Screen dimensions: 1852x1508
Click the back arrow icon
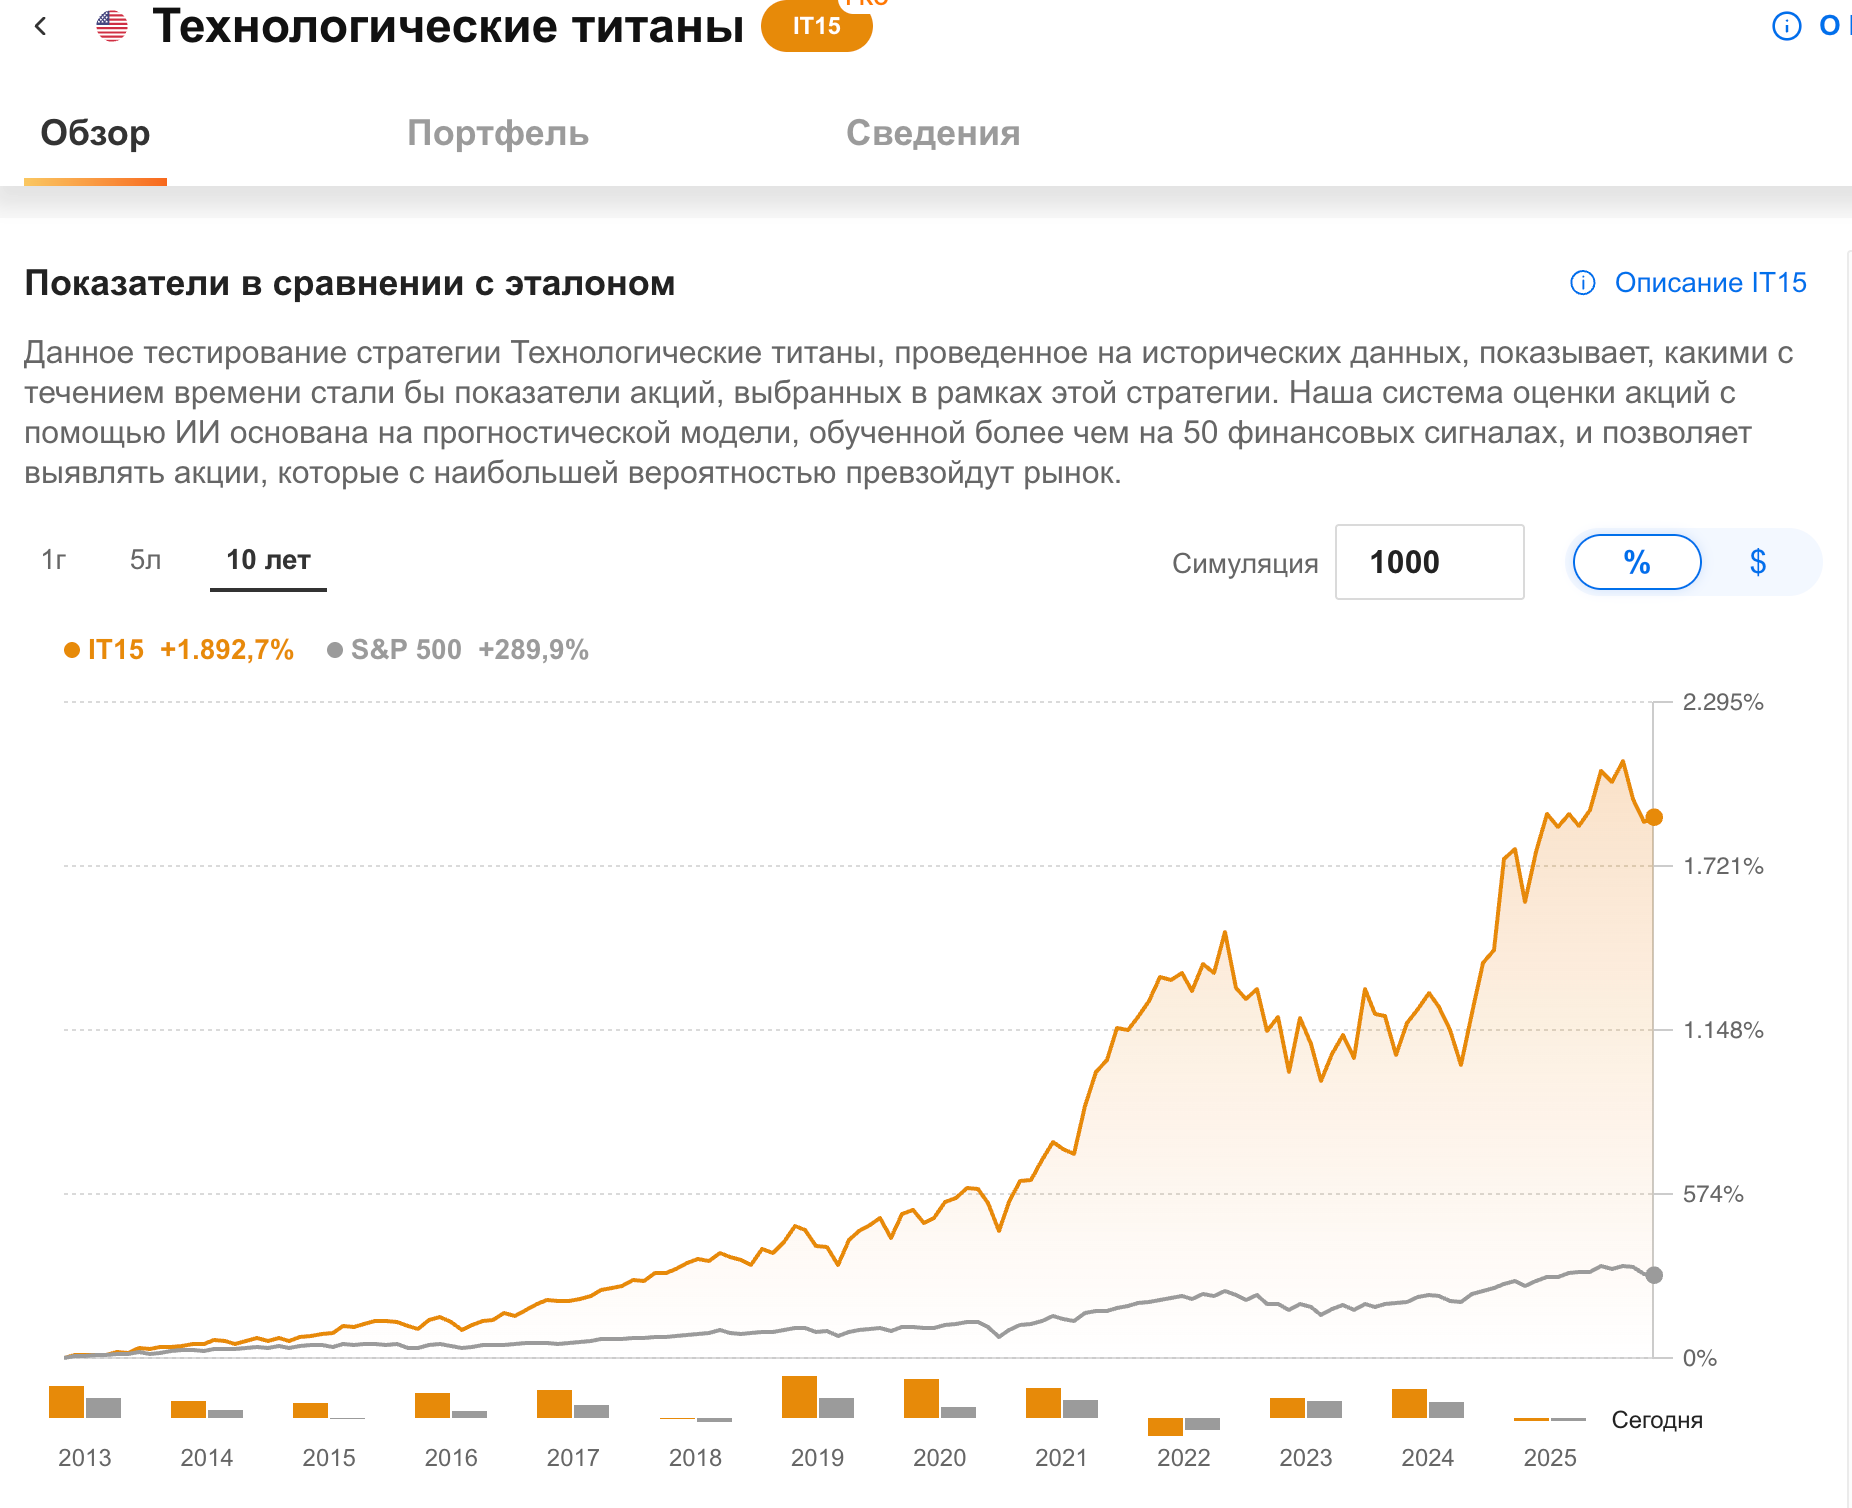tap(41, 27)
